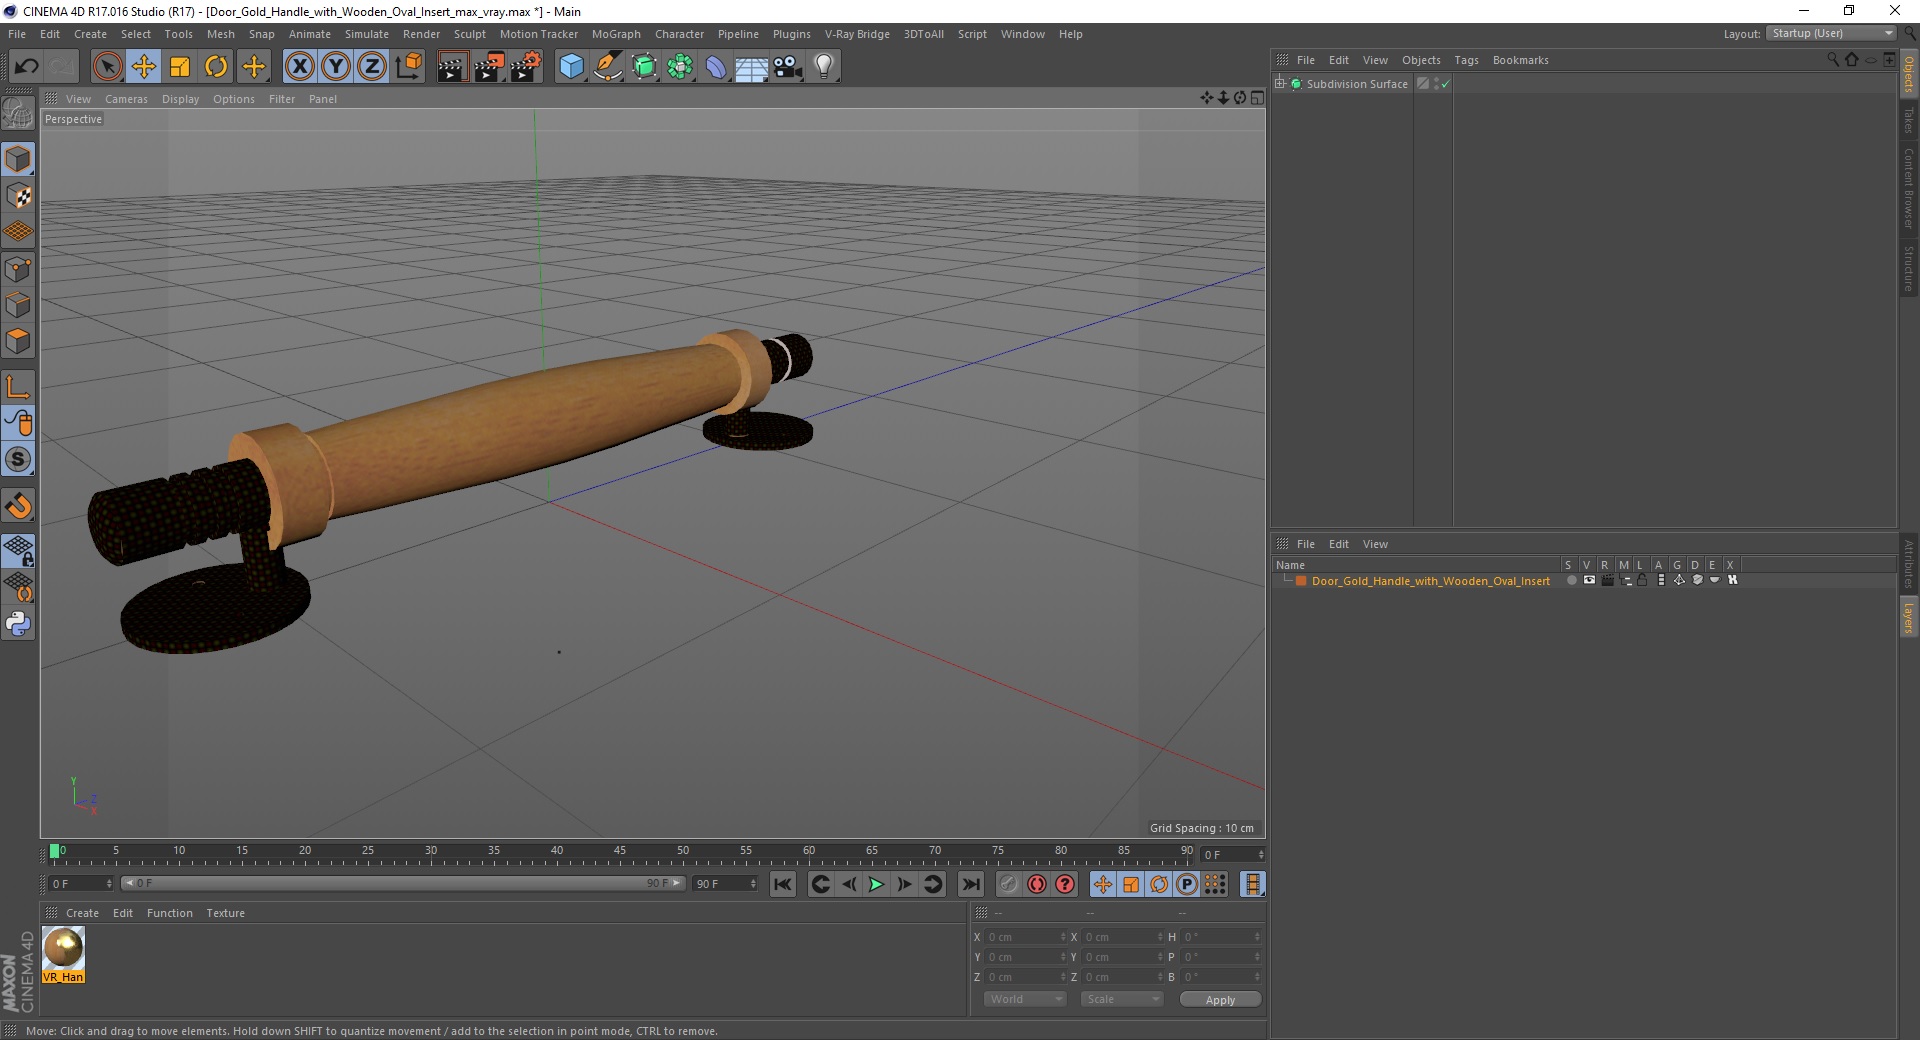
Task: Open the MoGraph menu
Action: pyautogui.click(x=616, y=34)
